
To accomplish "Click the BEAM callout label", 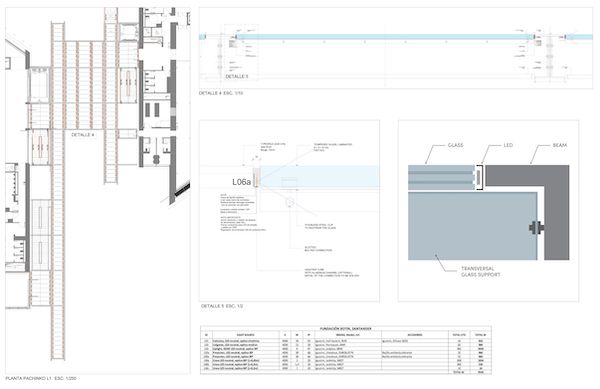I will pyautogui.click(x=560, y=145).
